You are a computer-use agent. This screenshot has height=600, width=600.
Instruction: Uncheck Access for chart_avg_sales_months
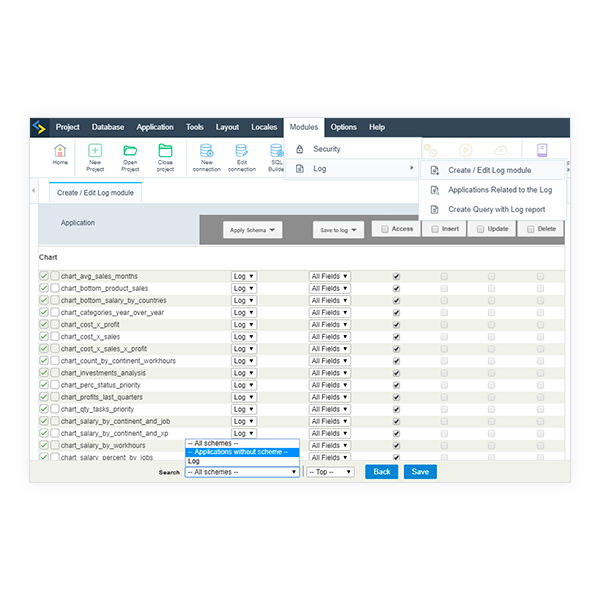(x=397, y=276)
